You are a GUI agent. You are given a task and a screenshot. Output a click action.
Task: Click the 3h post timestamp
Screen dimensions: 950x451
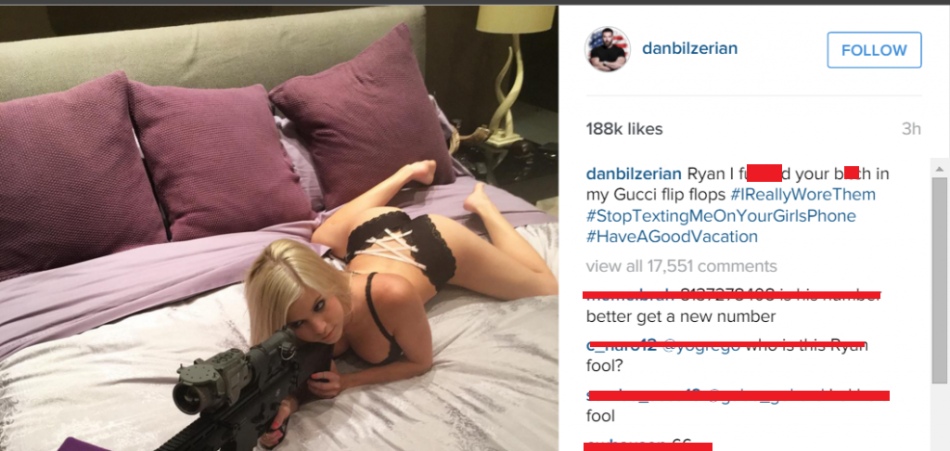[x=911, y=129]
